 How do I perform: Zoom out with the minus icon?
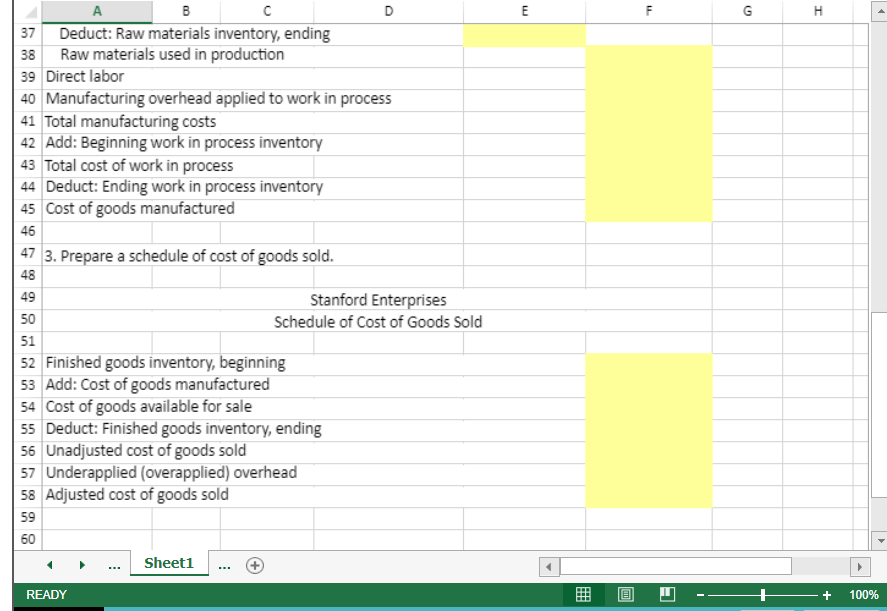pyautogui.click(x=699, y=594)
